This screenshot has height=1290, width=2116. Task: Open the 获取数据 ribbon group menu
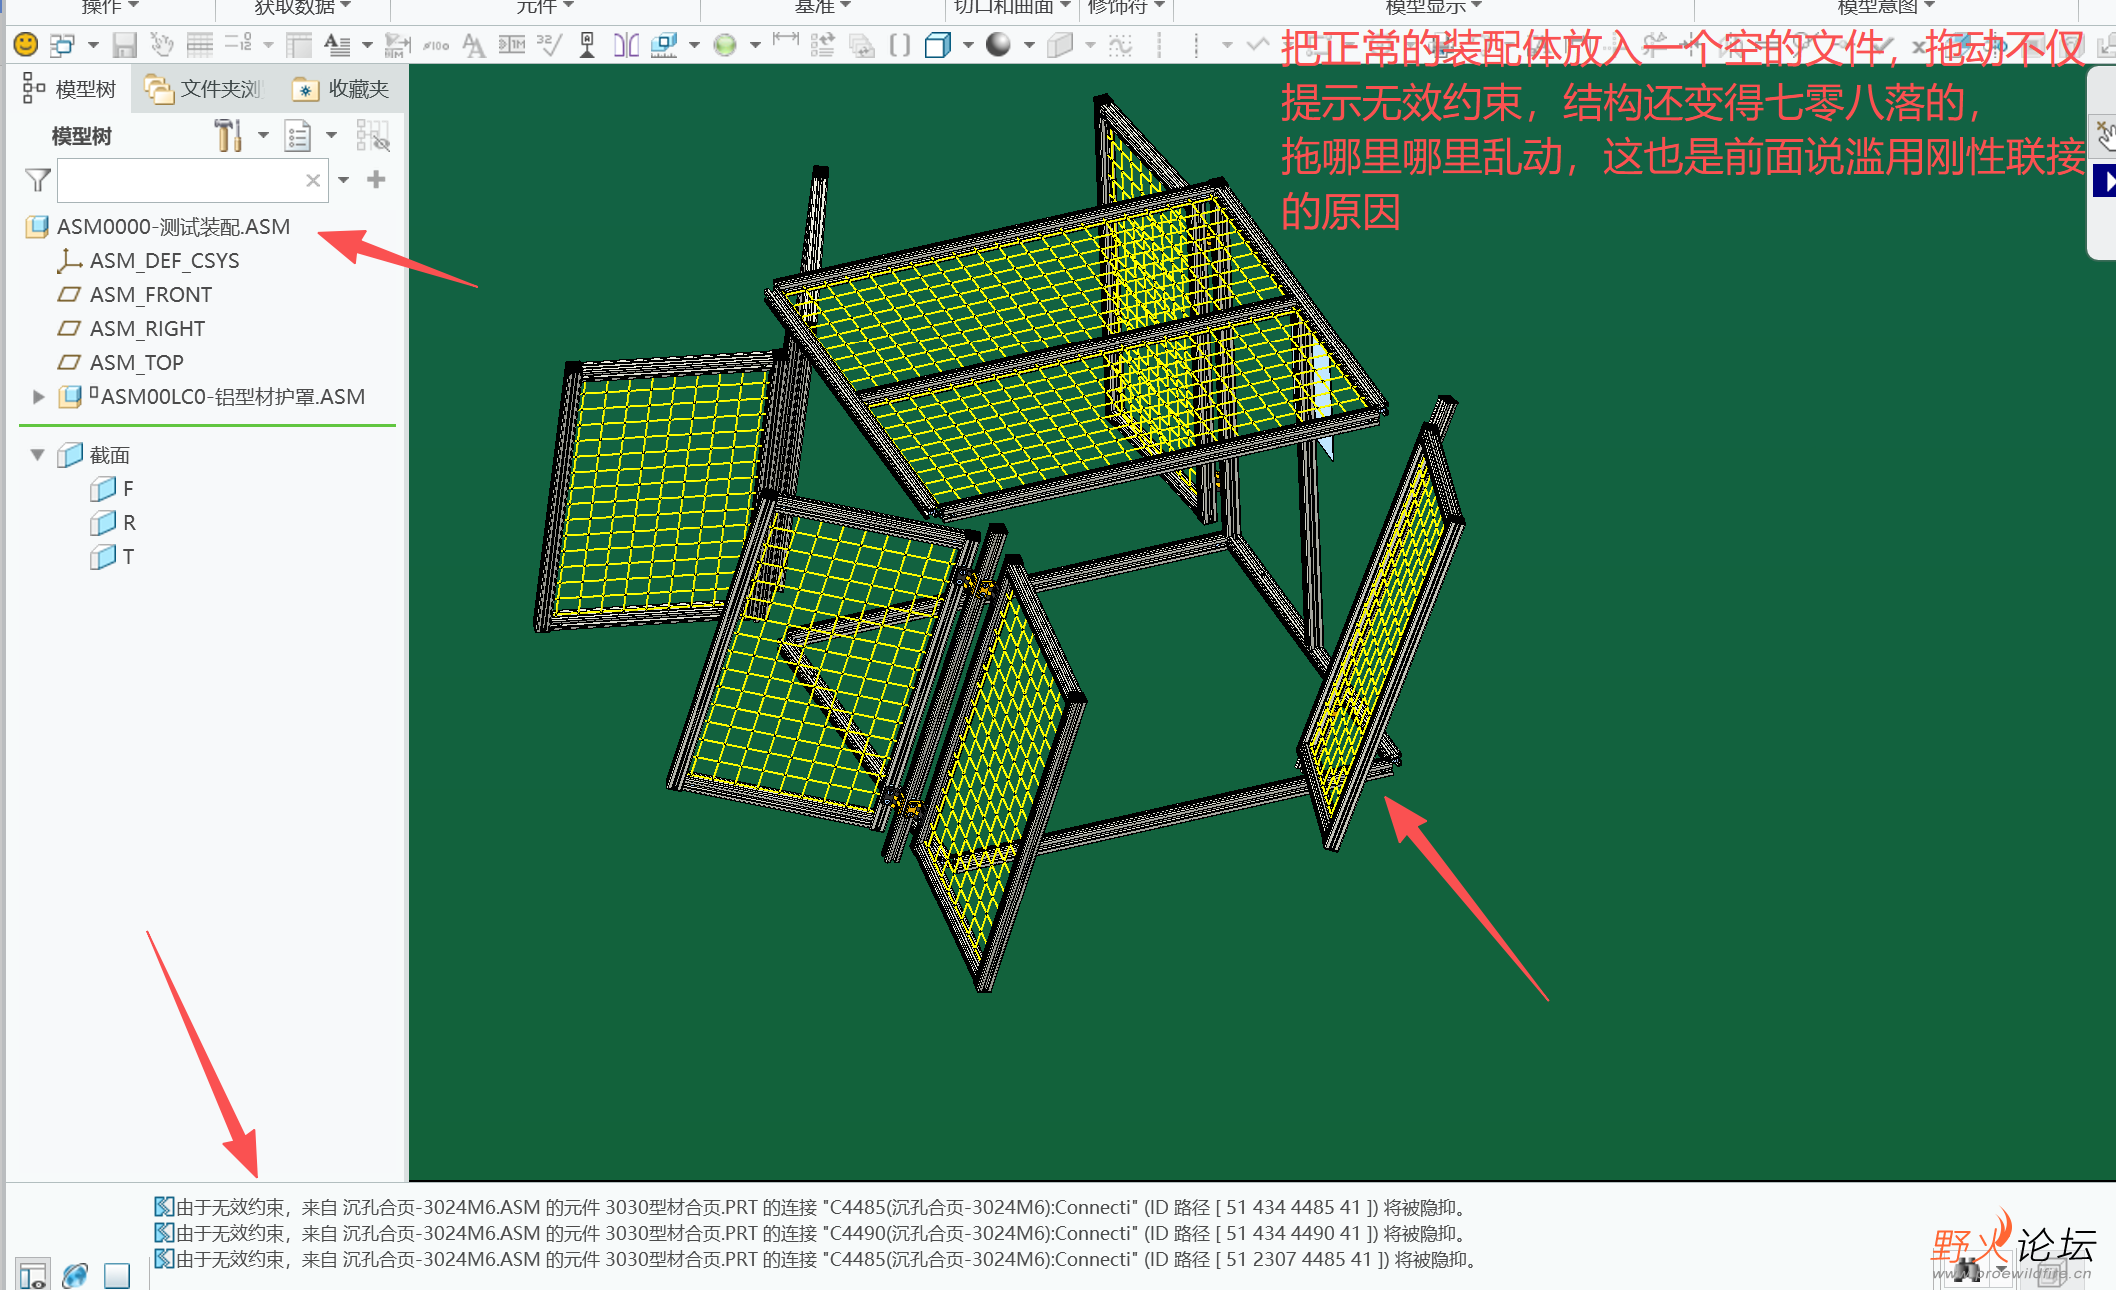303,7
